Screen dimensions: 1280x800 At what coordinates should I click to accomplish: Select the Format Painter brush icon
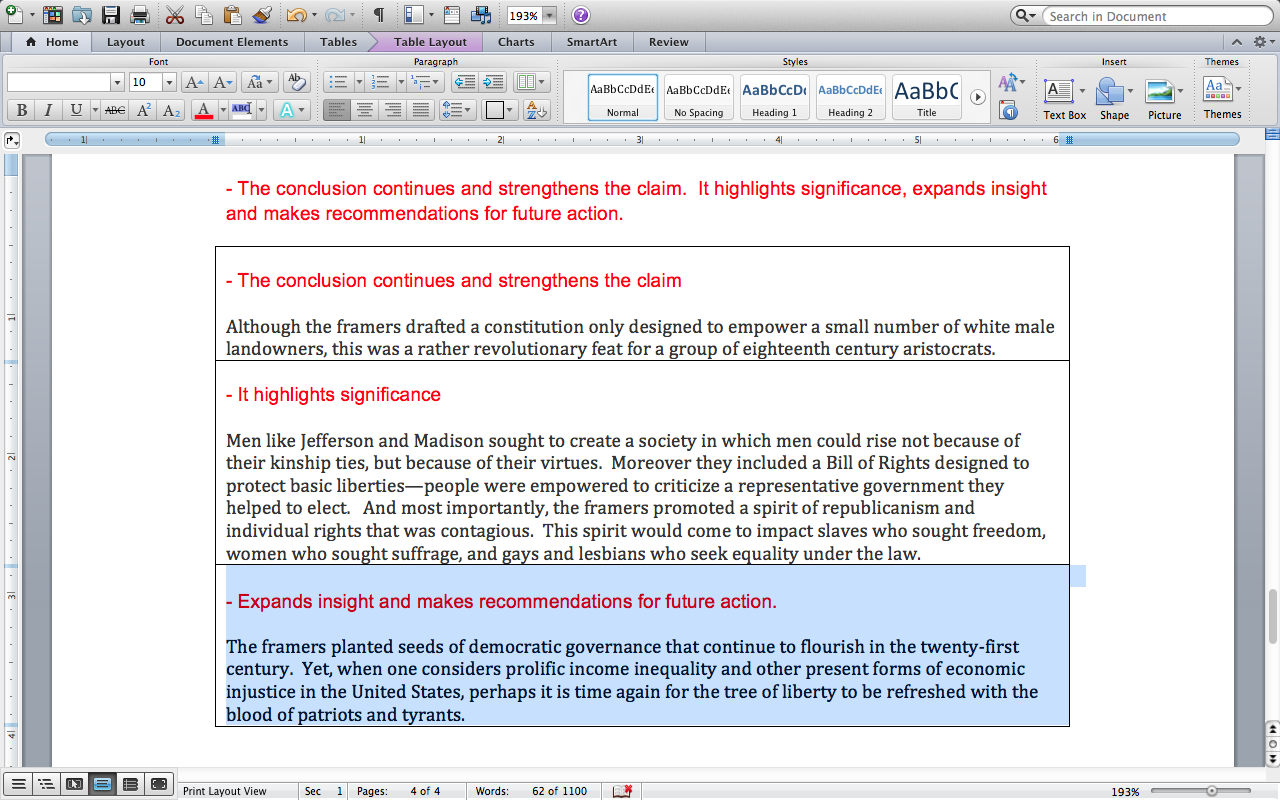[x=262, y=15]
